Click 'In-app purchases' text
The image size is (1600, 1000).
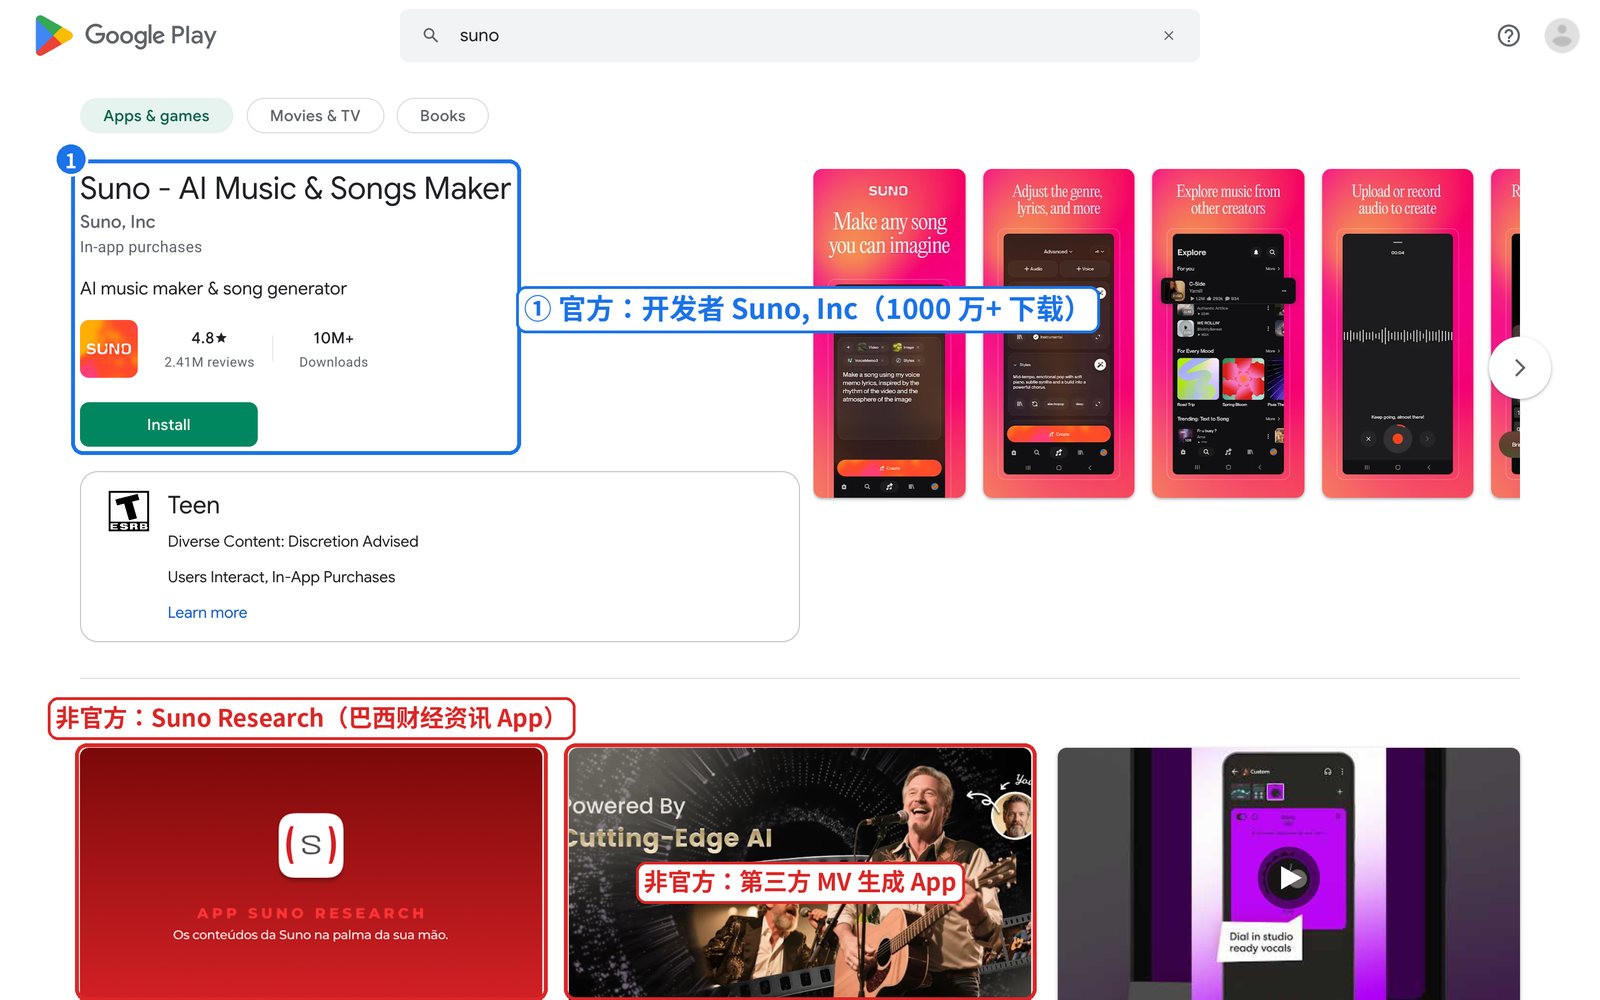141,247
